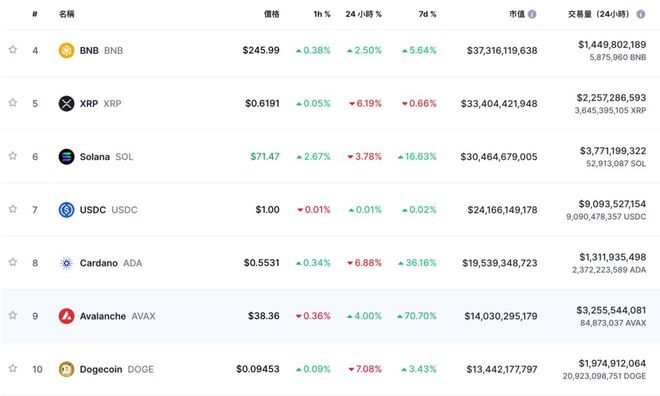
Task: Open the Dogecoin coin page link
Action: point(117,369)
